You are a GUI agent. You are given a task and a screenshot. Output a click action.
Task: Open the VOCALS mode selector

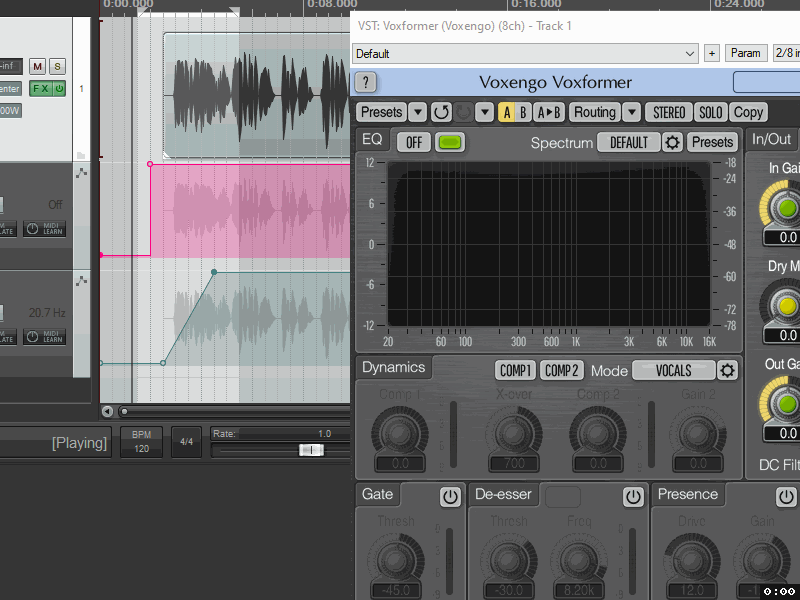tap(673, 370)
